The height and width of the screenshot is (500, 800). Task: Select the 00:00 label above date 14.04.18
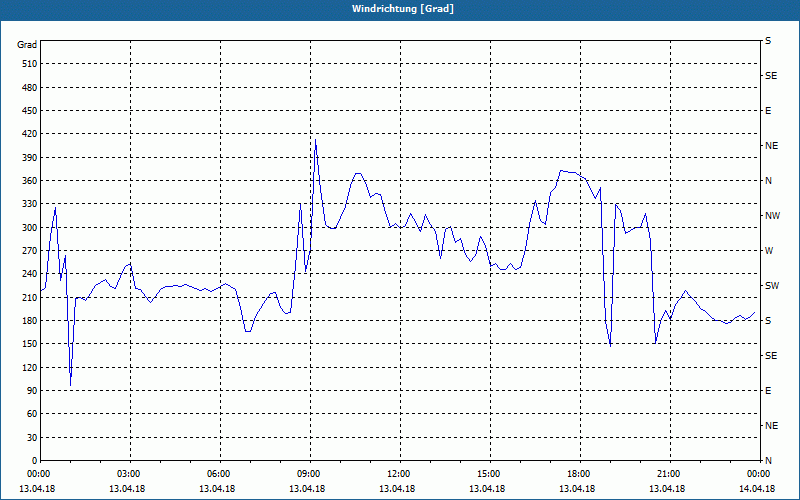pos(759,473)
